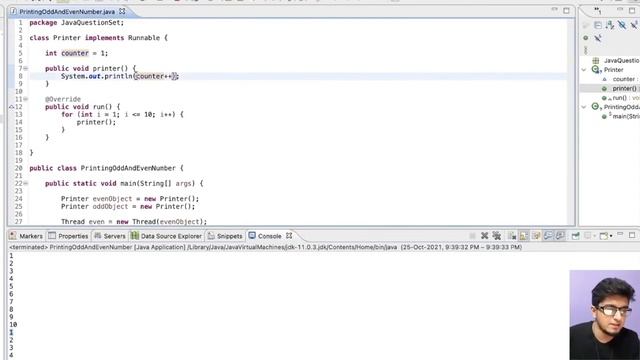Image resolution: width=640 pixels, height=360 pixels.
Task: Switch to the Properties tab
Action: 68,236
